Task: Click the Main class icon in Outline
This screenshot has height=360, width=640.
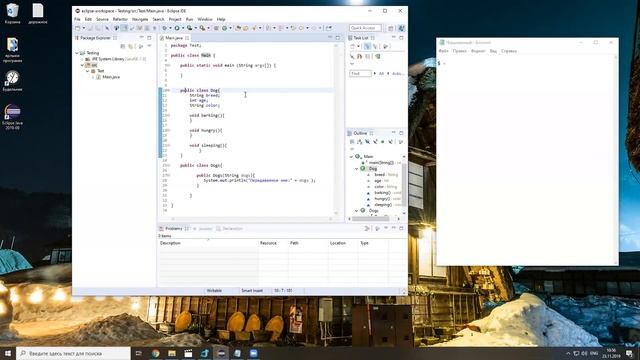Action: [x=358, y=156]
